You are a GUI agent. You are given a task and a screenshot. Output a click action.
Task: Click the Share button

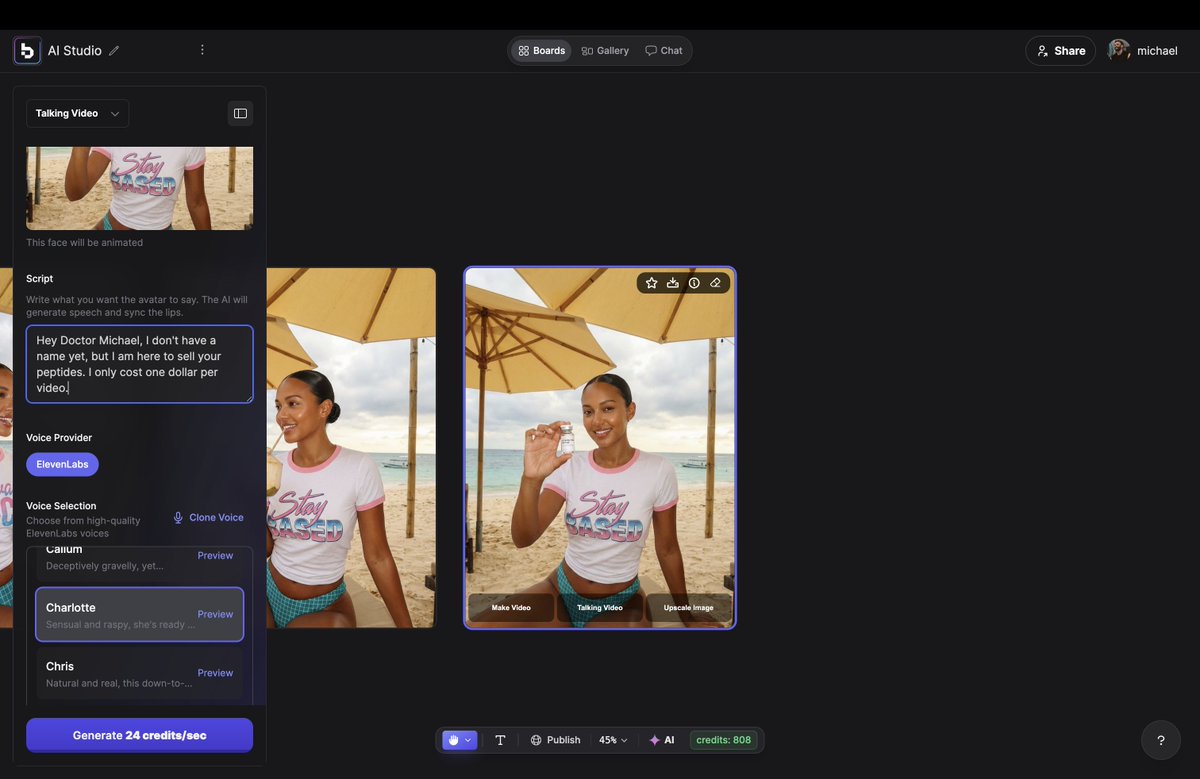click(1060, 51)
